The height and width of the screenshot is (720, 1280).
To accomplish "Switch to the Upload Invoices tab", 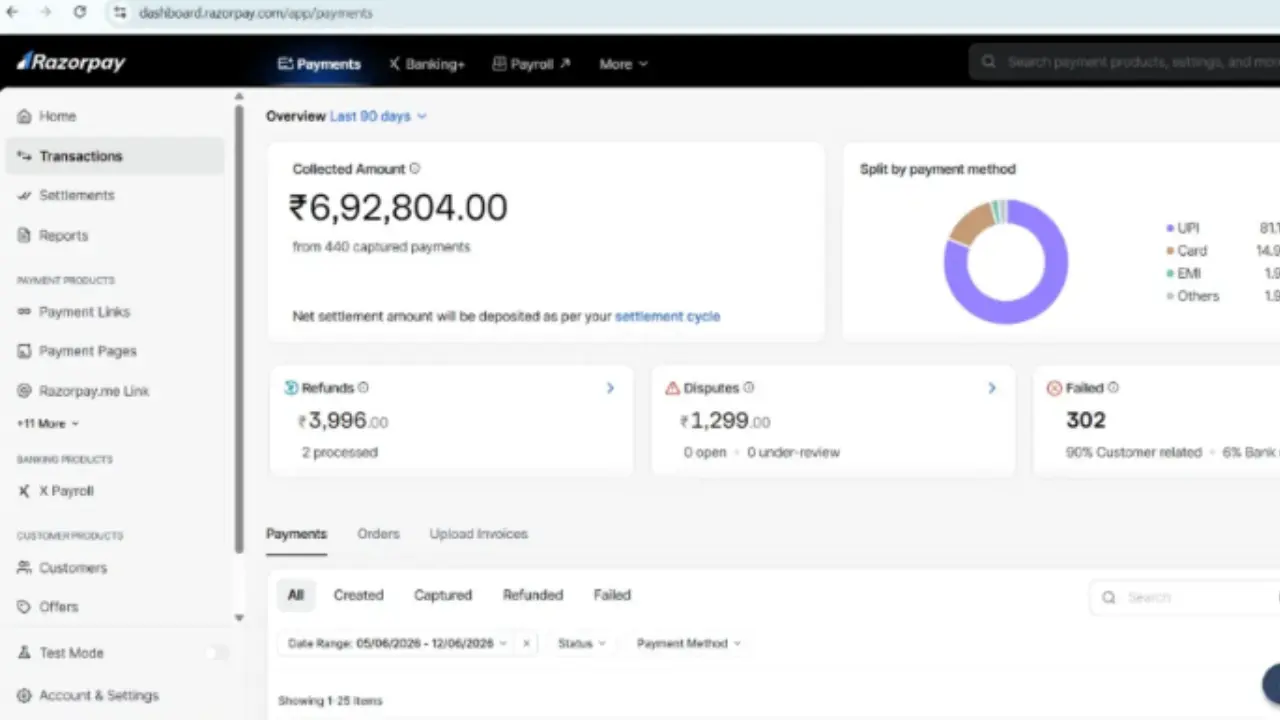I will 479,534.
